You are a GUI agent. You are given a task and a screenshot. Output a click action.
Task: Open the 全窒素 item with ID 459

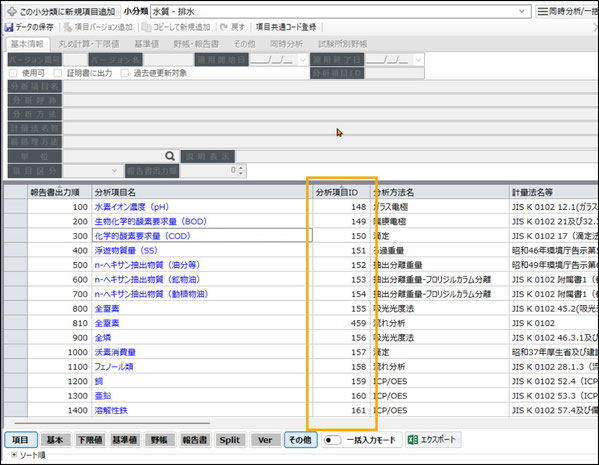pyautogui.click(x=107, y=323)
